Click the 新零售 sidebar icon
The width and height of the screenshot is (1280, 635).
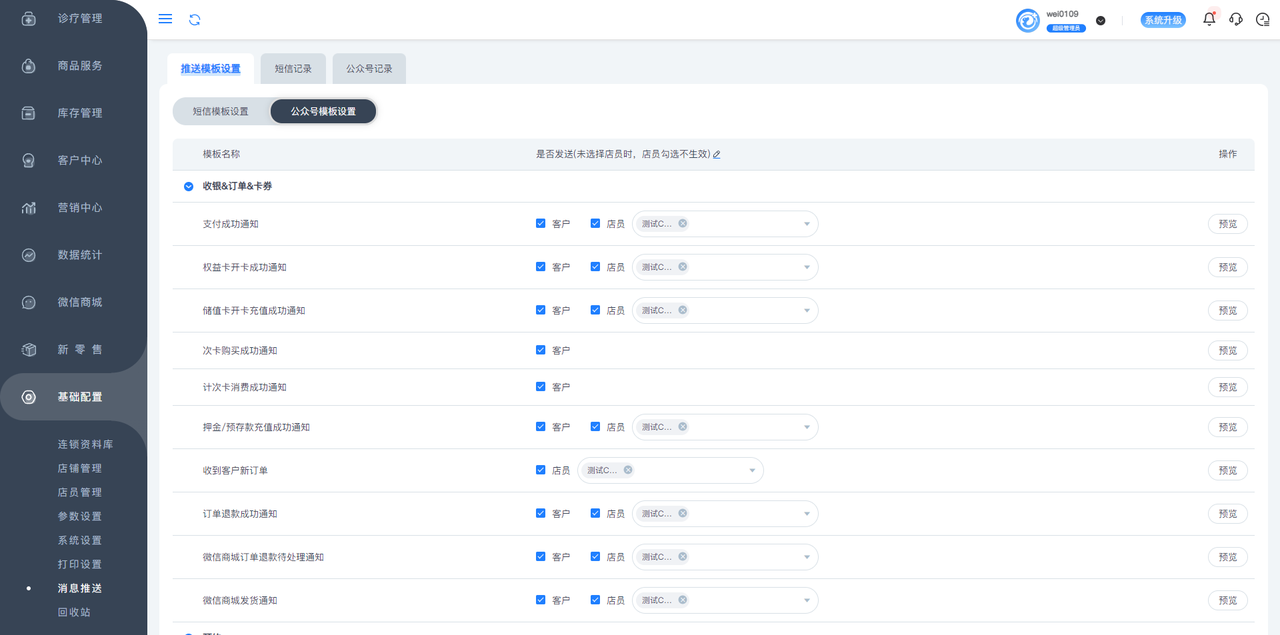click(x=29, y=350)
